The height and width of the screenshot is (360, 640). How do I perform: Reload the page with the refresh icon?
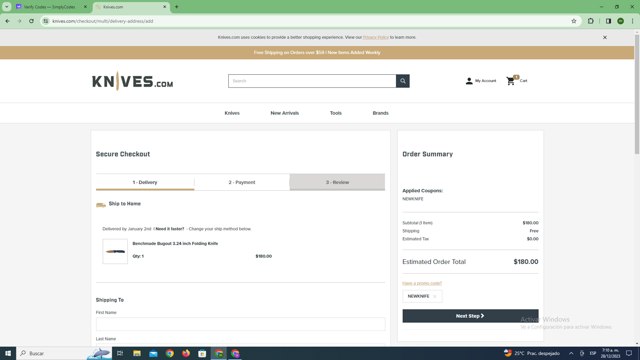point(31,21)
